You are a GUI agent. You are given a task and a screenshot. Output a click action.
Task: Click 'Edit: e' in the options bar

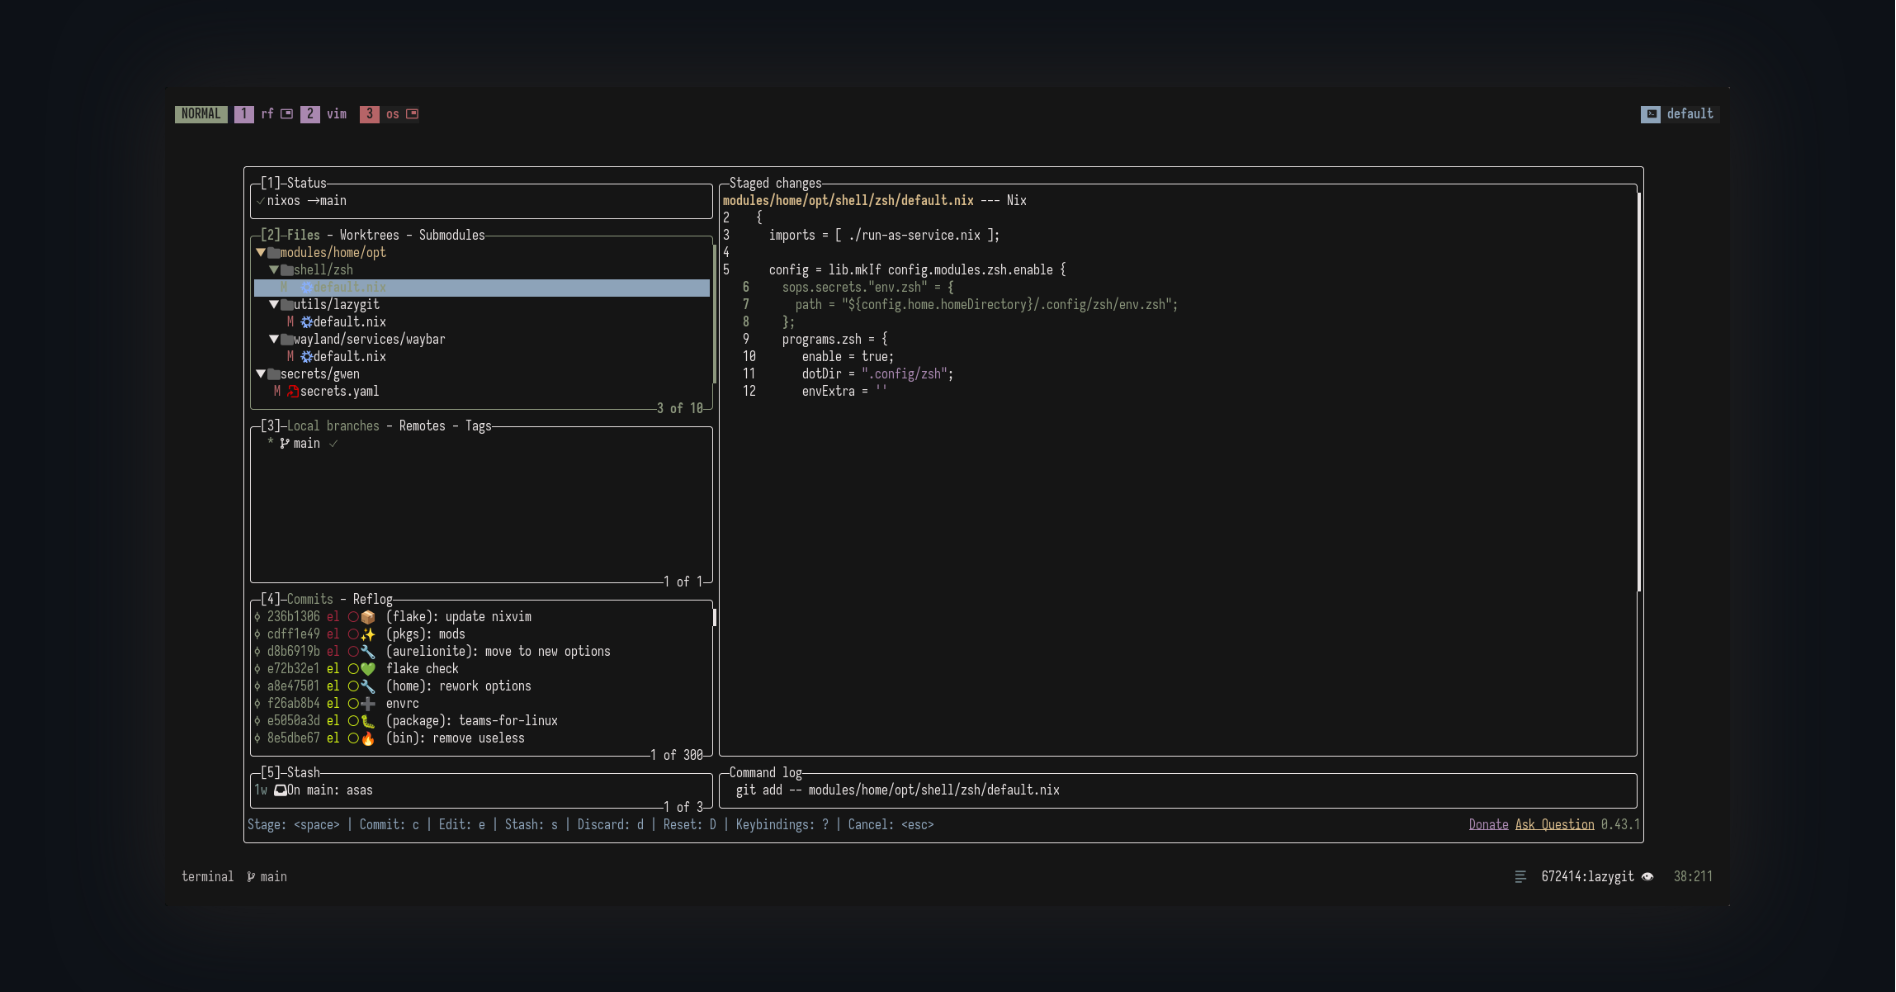coord(462,825)
